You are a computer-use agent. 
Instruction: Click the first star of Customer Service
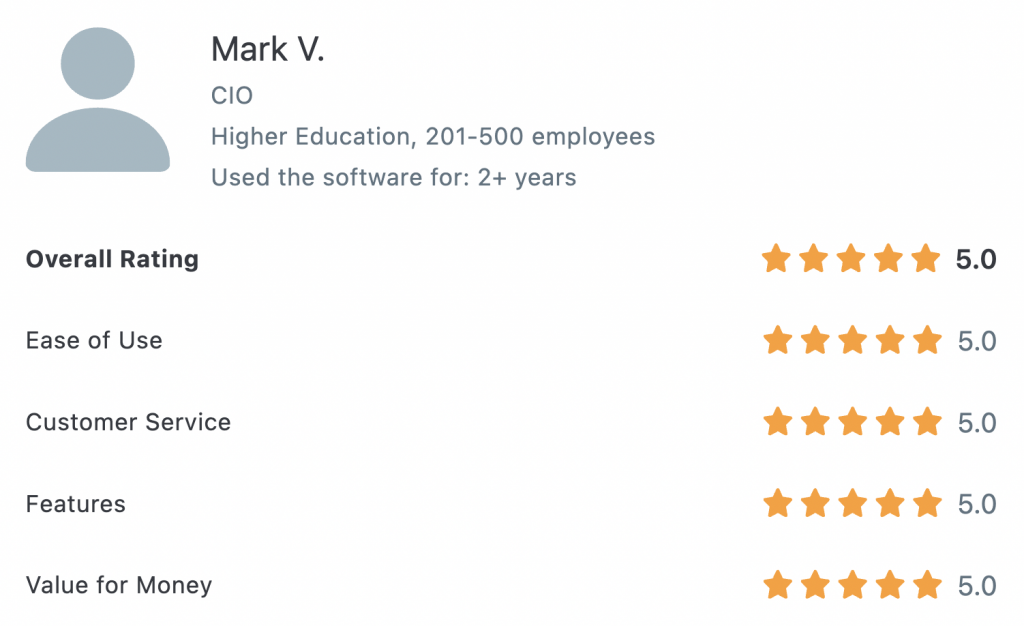point(778,422)
